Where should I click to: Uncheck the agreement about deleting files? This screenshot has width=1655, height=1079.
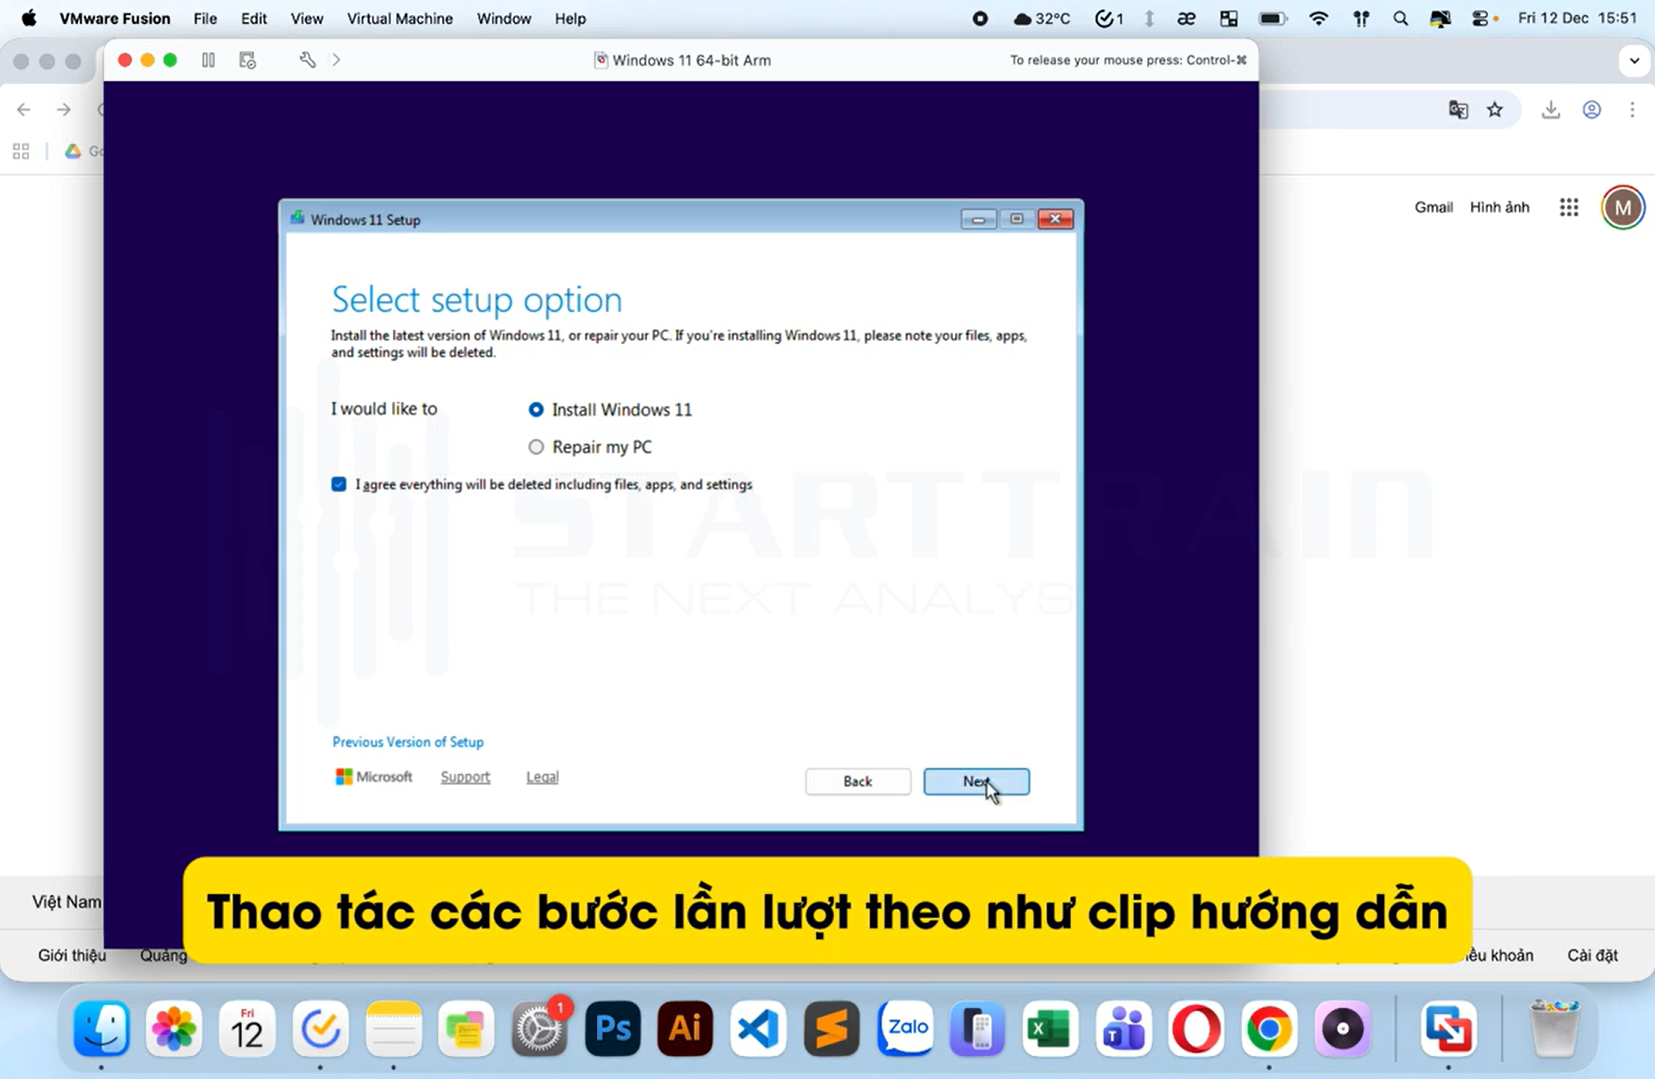click(339, 483)
